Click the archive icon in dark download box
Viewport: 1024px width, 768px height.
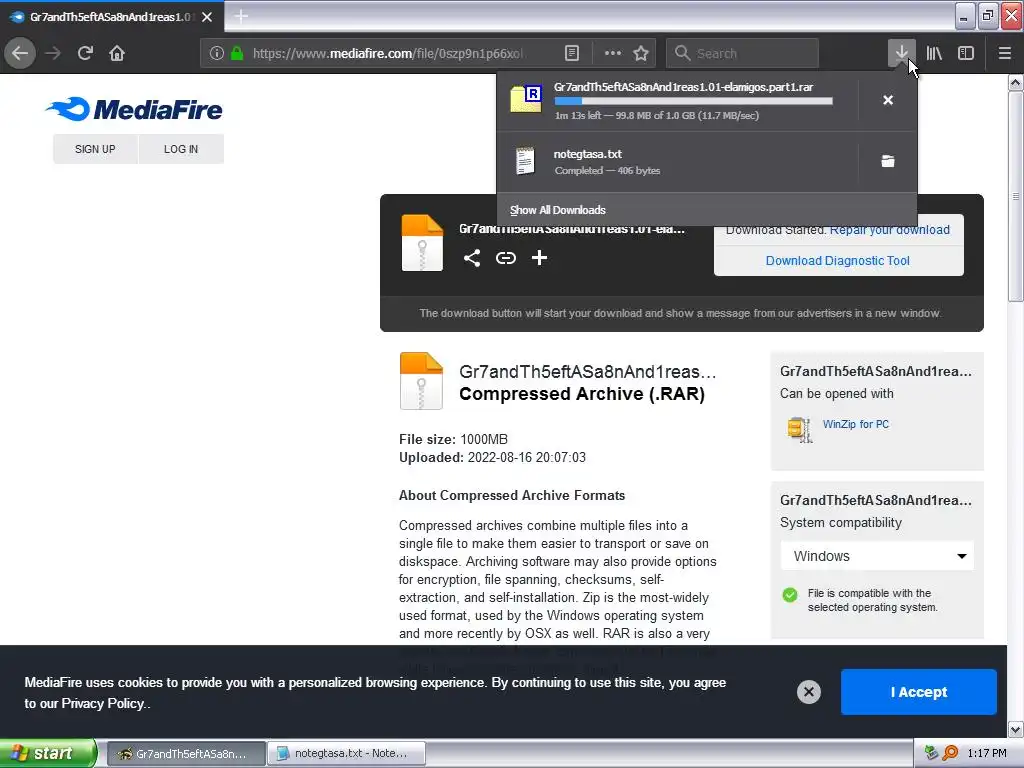(x=422, y=242)
